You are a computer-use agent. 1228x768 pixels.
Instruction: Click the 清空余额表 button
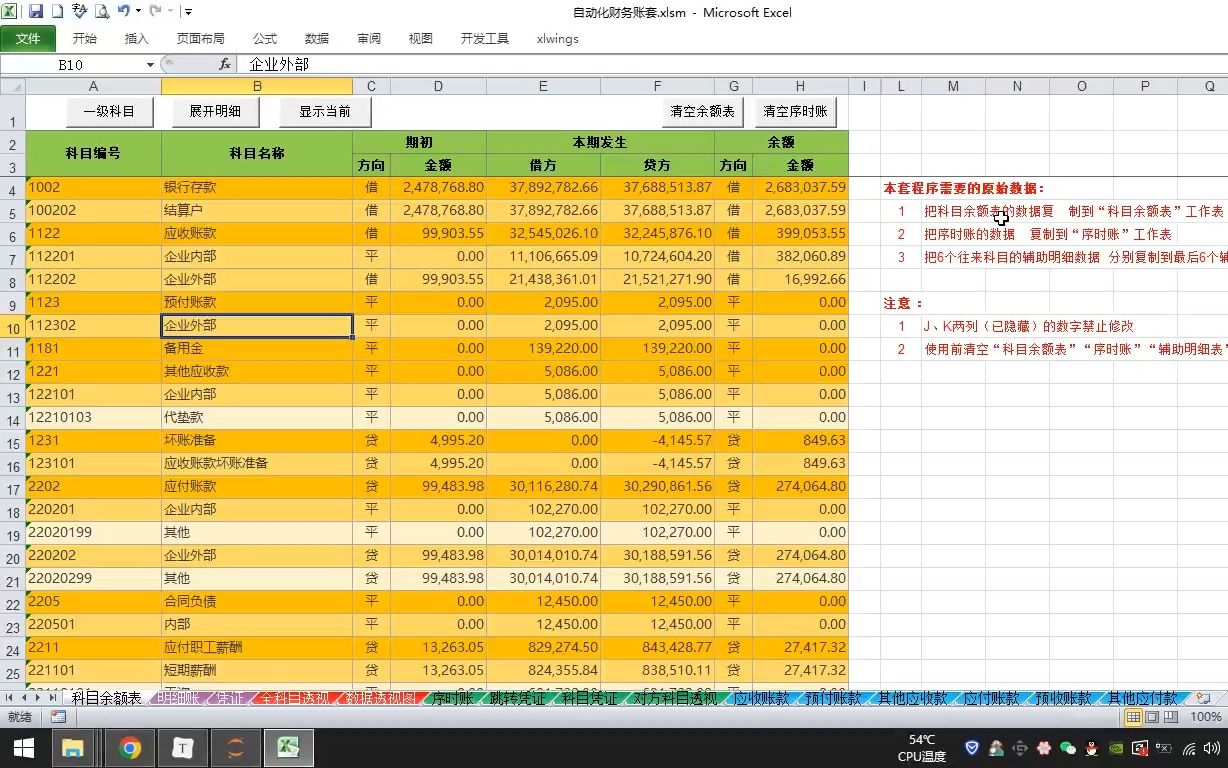click(703, 112)
